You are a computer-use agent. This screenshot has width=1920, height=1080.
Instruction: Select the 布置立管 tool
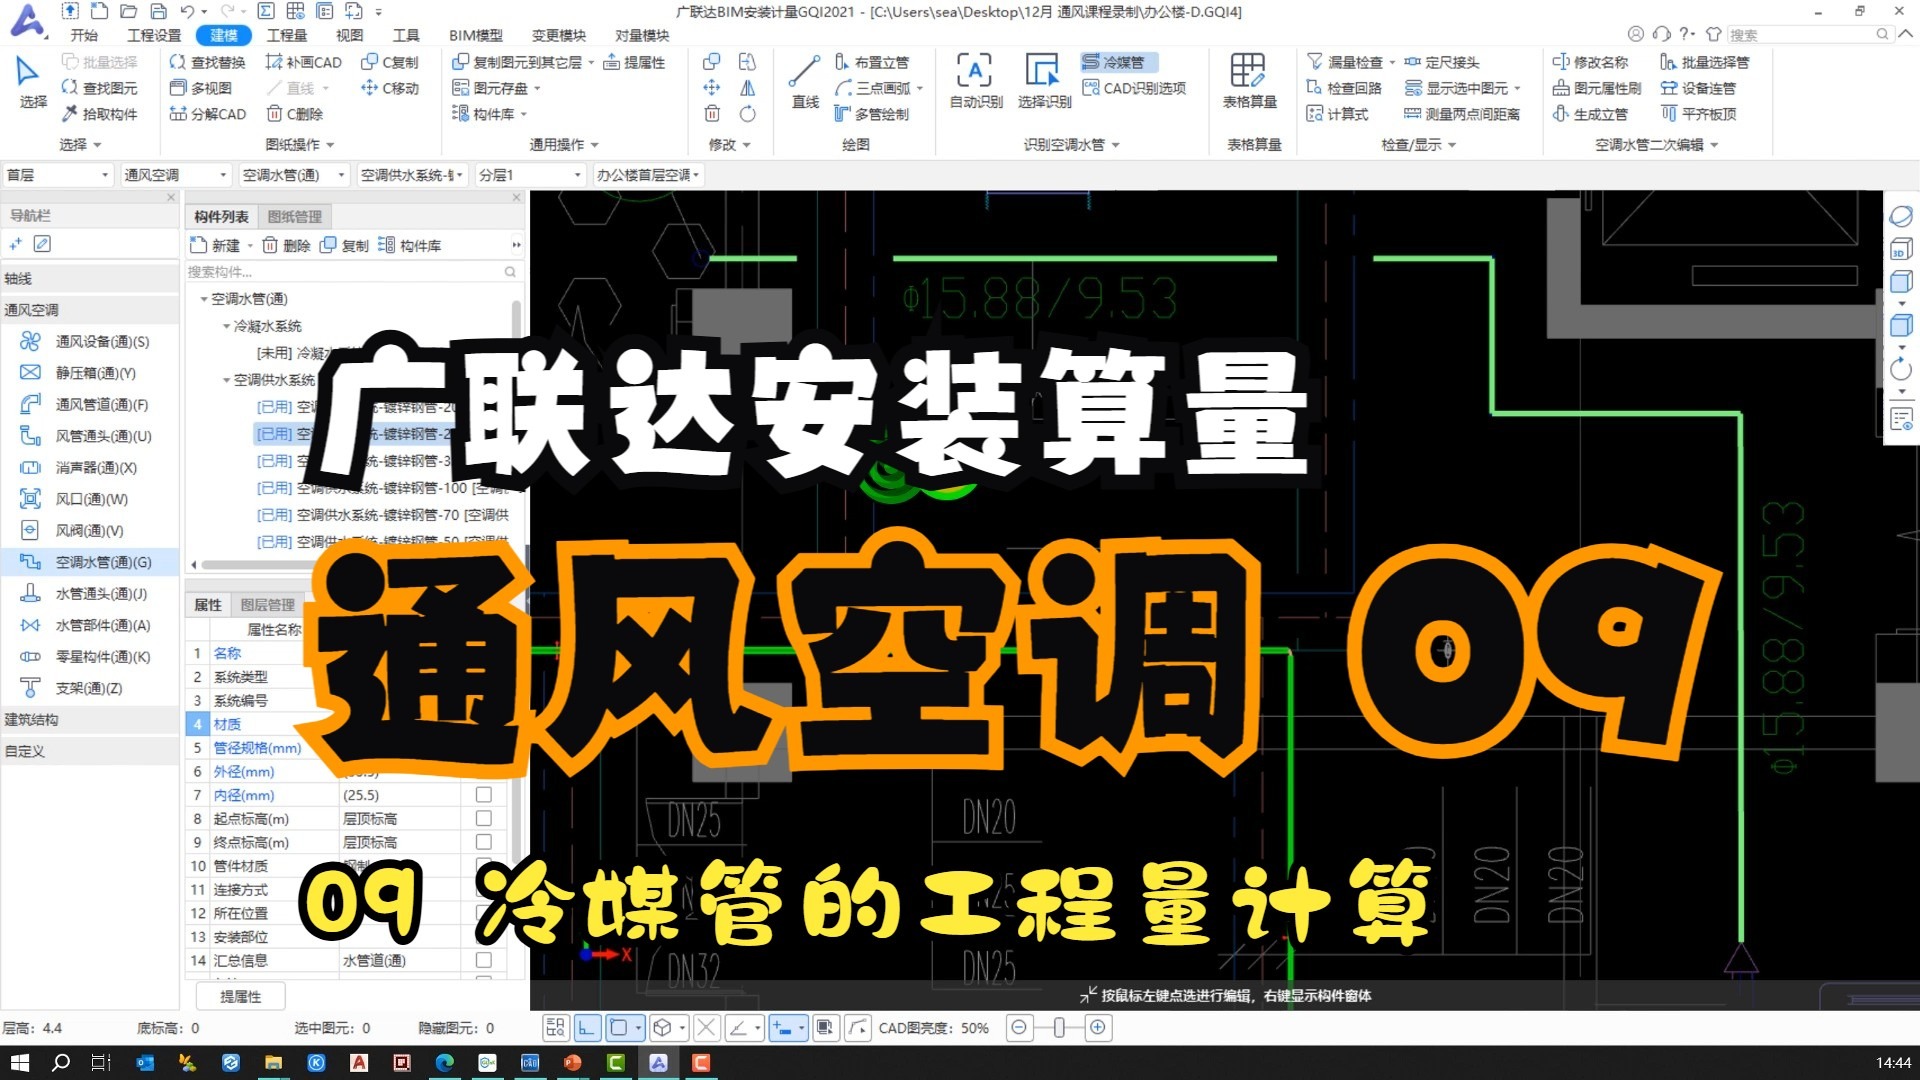(875, 61)
